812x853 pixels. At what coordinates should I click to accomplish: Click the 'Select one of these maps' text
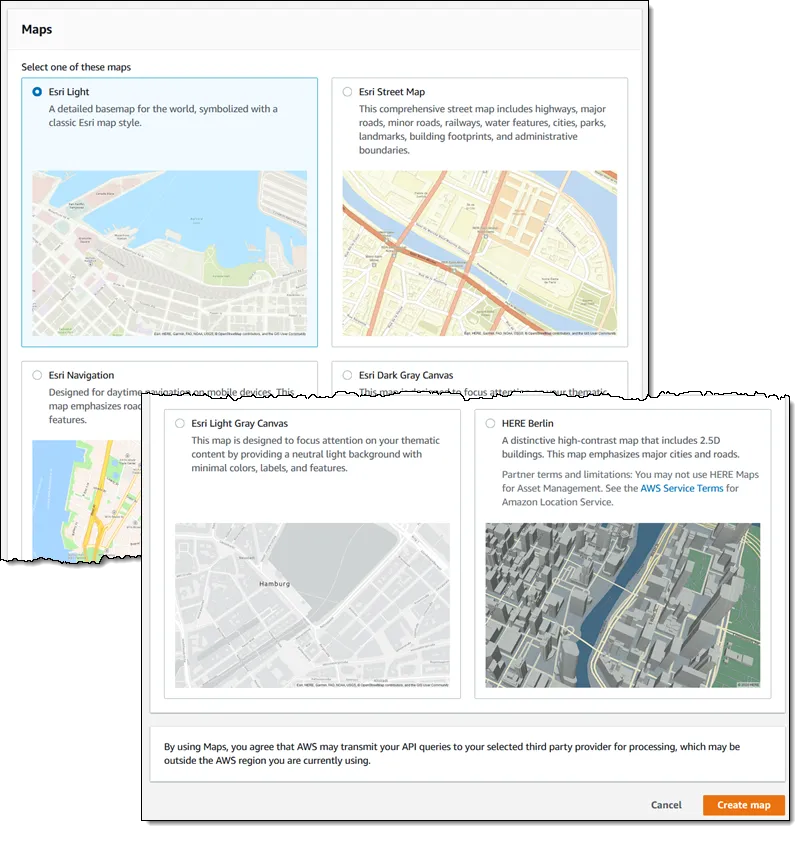(x=76, y=67)
